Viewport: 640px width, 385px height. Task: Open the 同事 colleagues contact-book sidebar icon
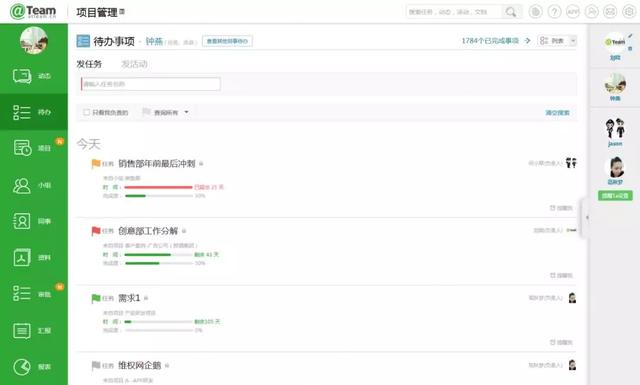pyautogui.click(x=22, y=221)
